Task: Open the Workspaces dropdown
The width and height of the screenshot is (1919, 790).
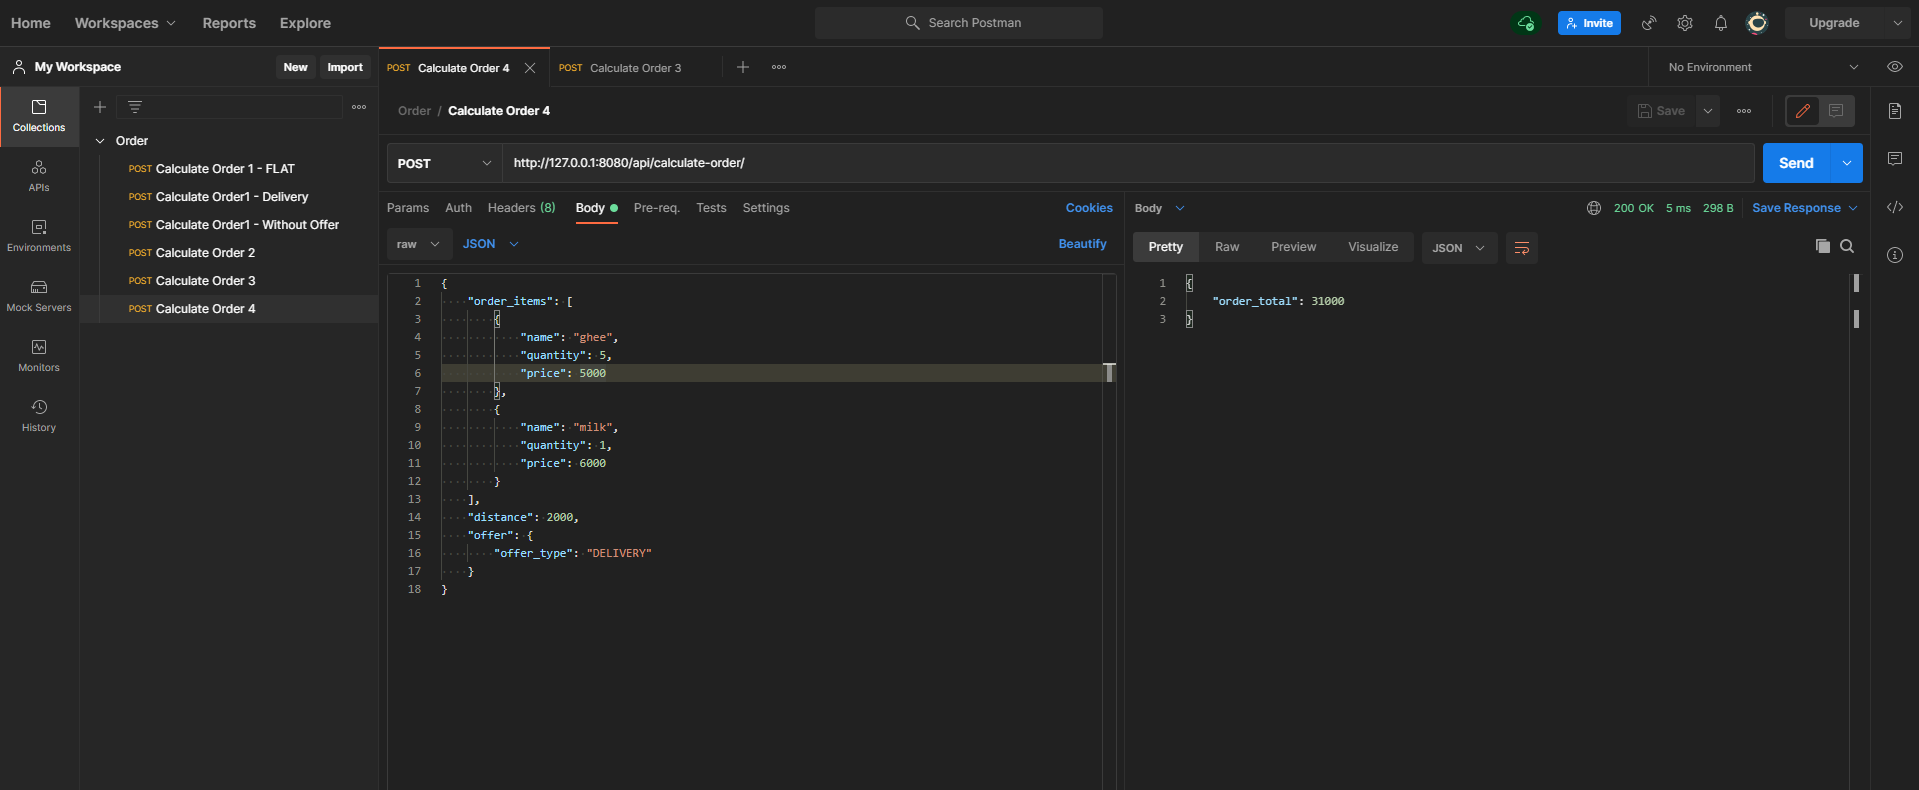Action: (x=125, y=23)
